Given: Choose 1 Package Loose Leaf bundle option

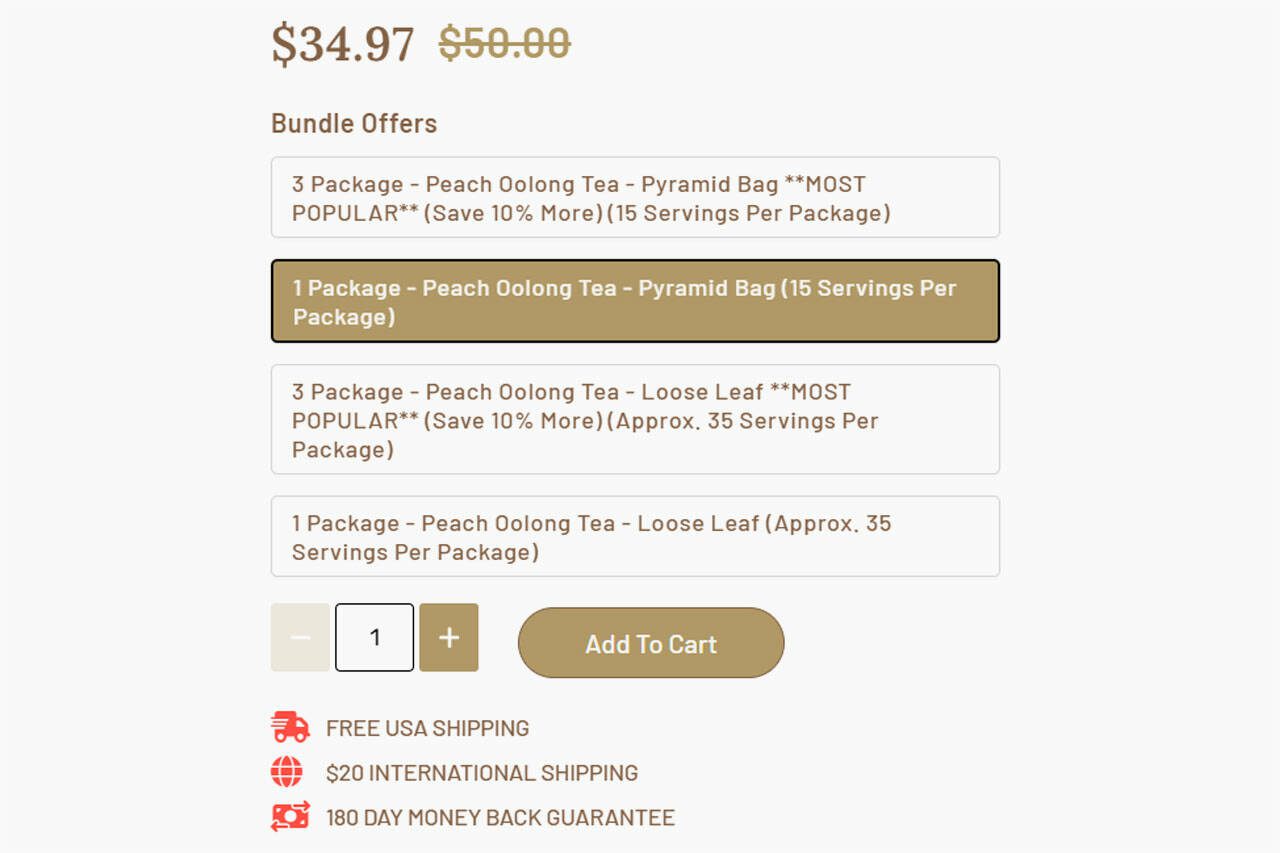Looking at the screenshot, I should point(635,536).
